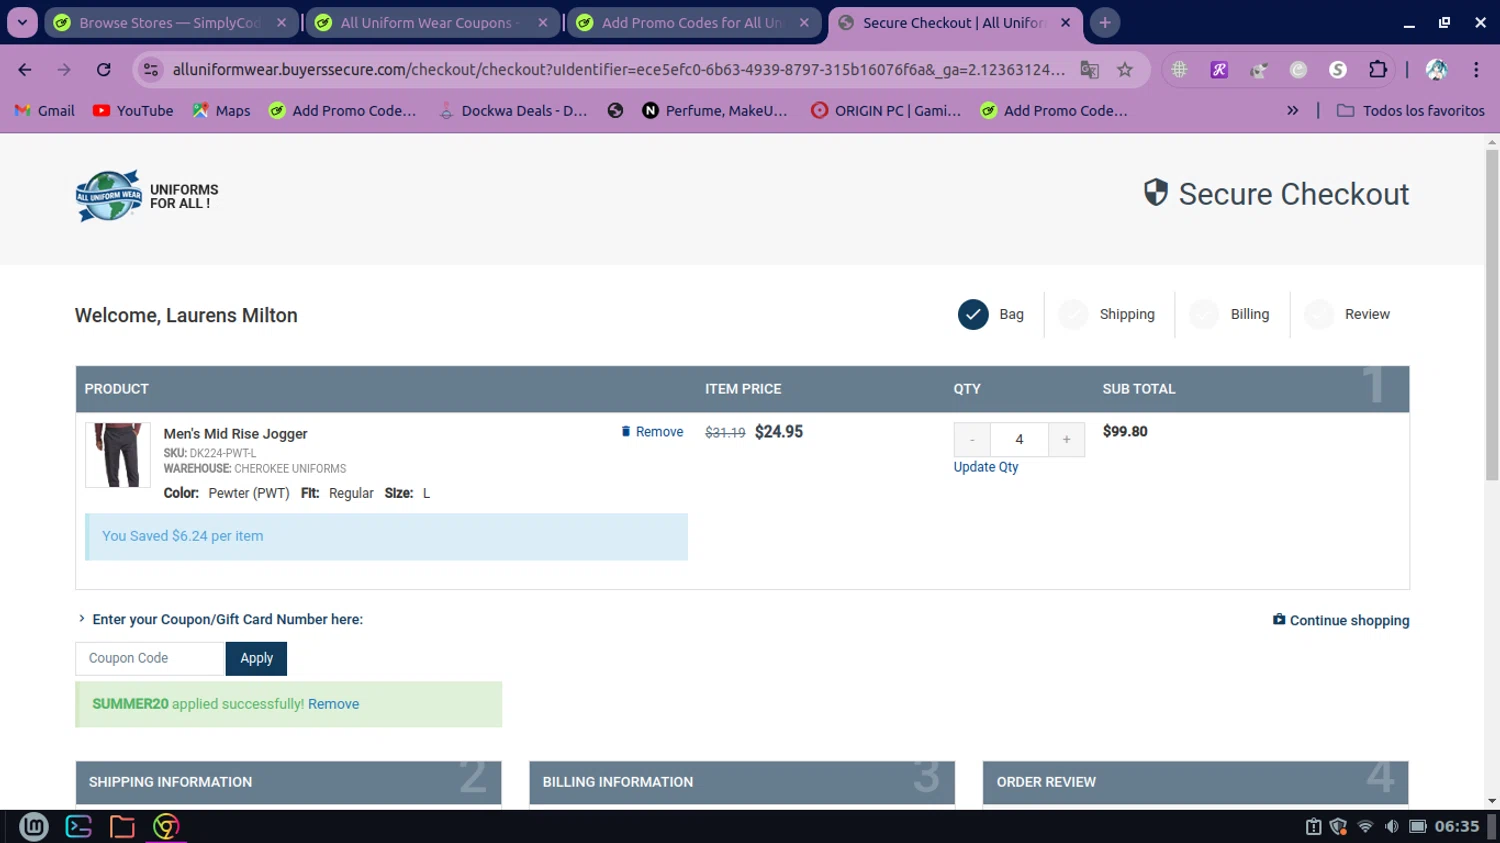The image size is (1500, 843).
Task: Close the Browse Stores tab
Action: click(281, 22)
